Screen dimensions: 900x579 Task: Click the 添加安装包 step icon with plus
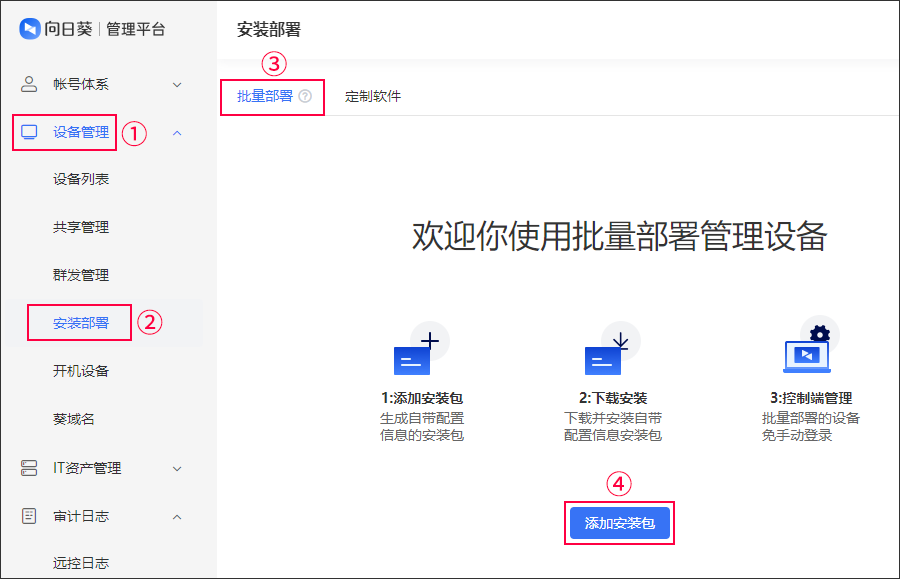pyautogui.click(x=421, y=348)
